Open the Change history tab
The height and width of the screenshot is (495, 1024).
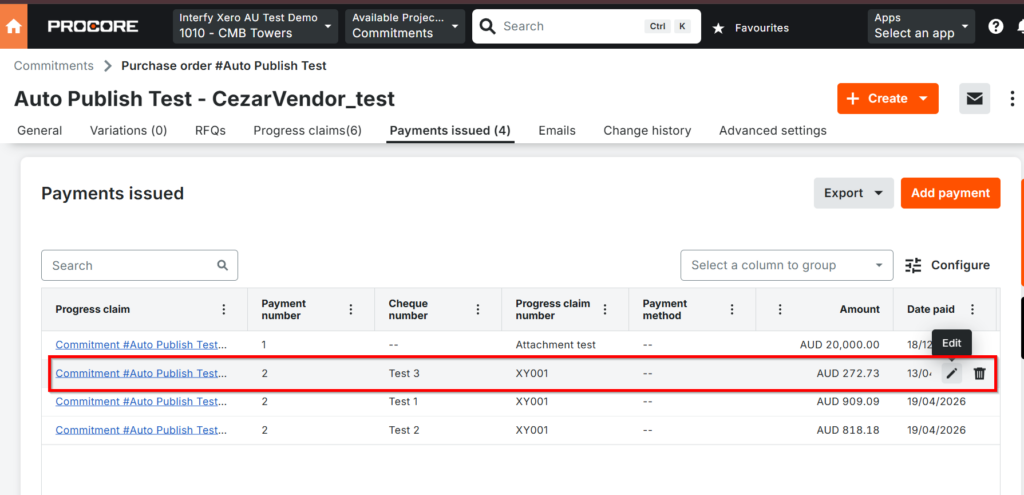pos(647,131)
